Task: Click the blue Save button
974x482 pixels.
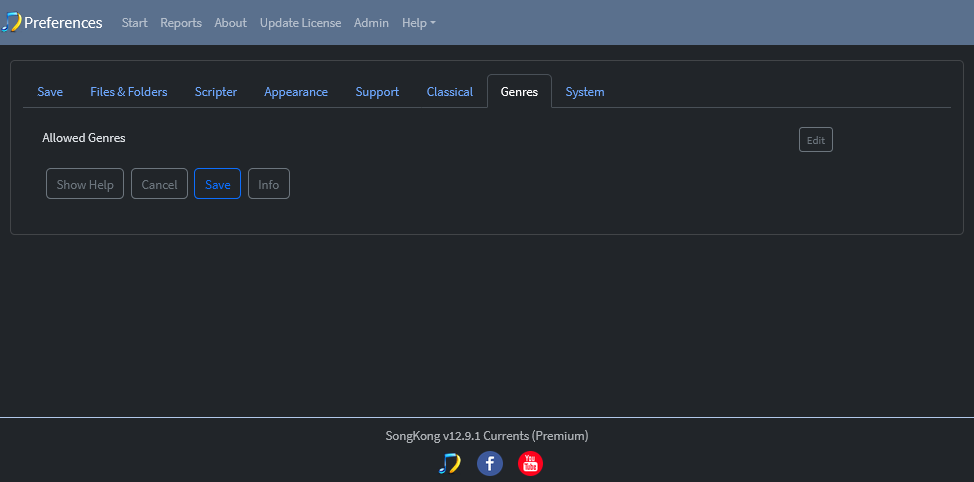Action: [217, 184]
